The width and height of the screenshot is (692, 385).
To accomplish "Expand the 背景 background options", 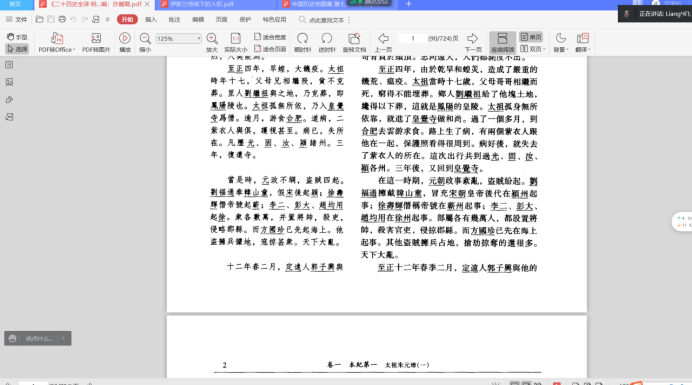I will click(x=561, y=43).
